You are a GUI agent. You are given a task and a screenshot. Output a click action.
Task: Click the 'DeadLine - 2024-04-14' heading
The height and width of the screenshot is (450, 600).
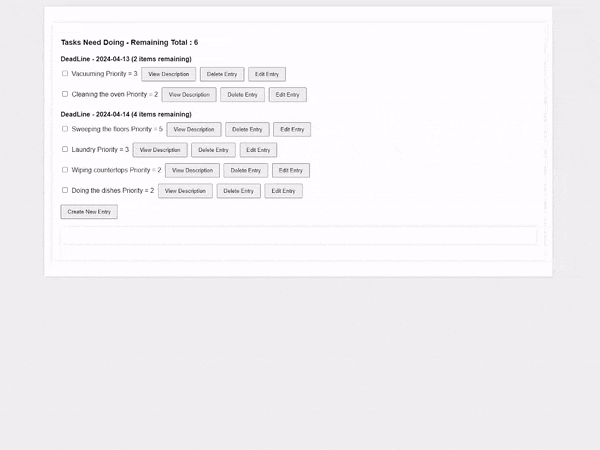[x=126, y=114]
